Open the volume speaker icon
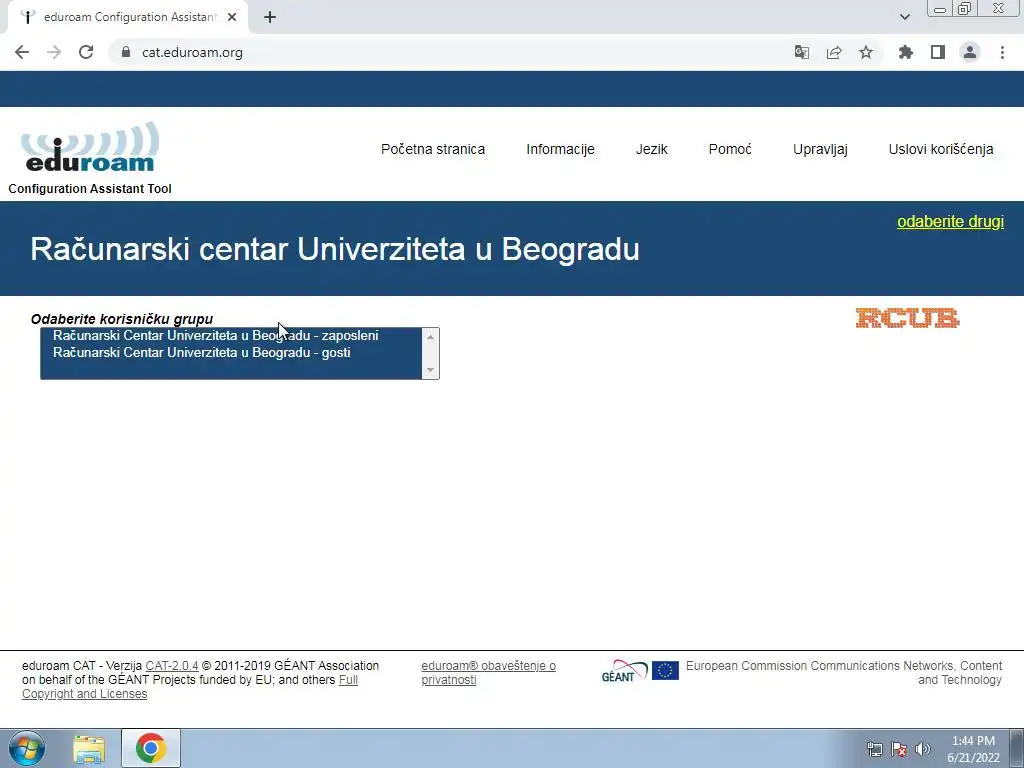Screen dimensions: 1024x768 point(923,749)
